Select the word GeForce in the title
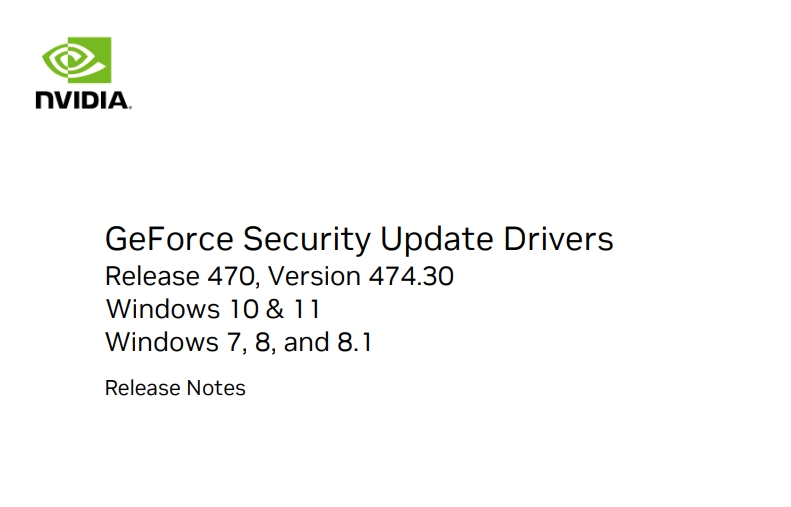 (x=169, y=239)
